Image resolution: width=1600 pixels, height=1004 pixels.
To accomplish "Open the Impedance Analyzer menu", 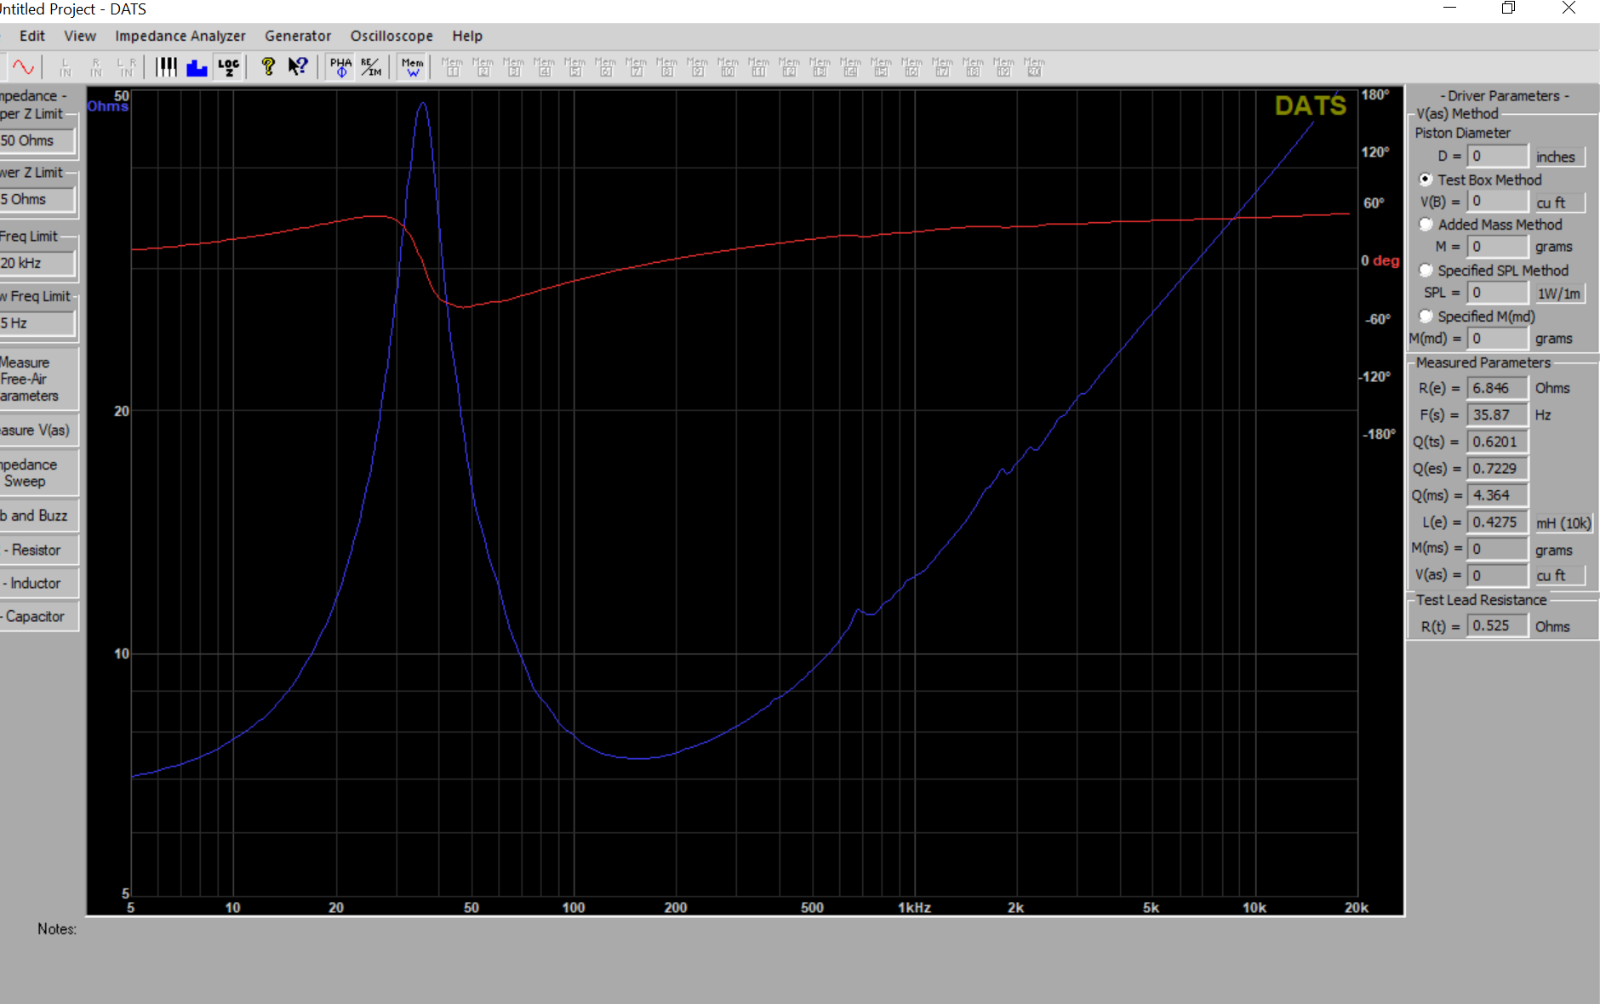I will (x=180, y=36).
